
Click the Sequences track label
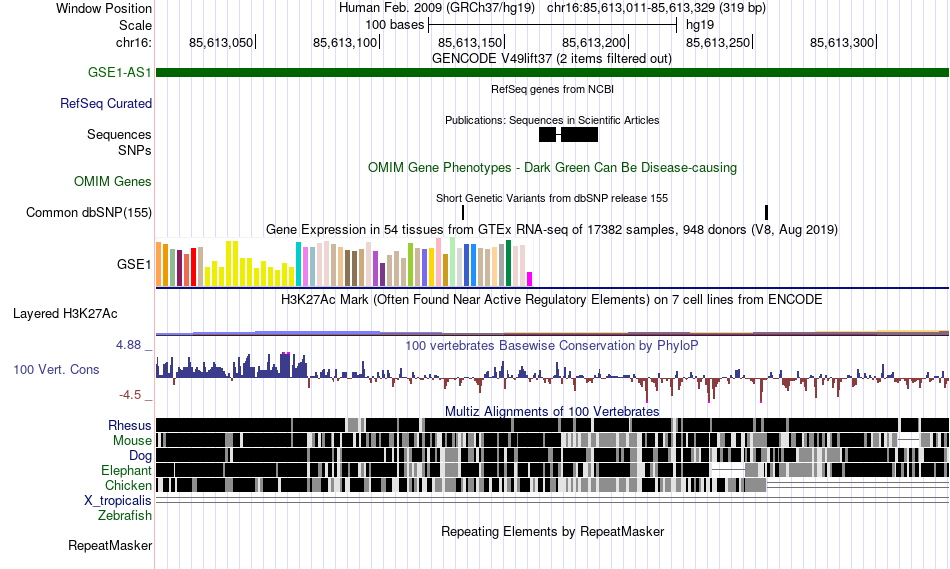click(x=119, y=135)
